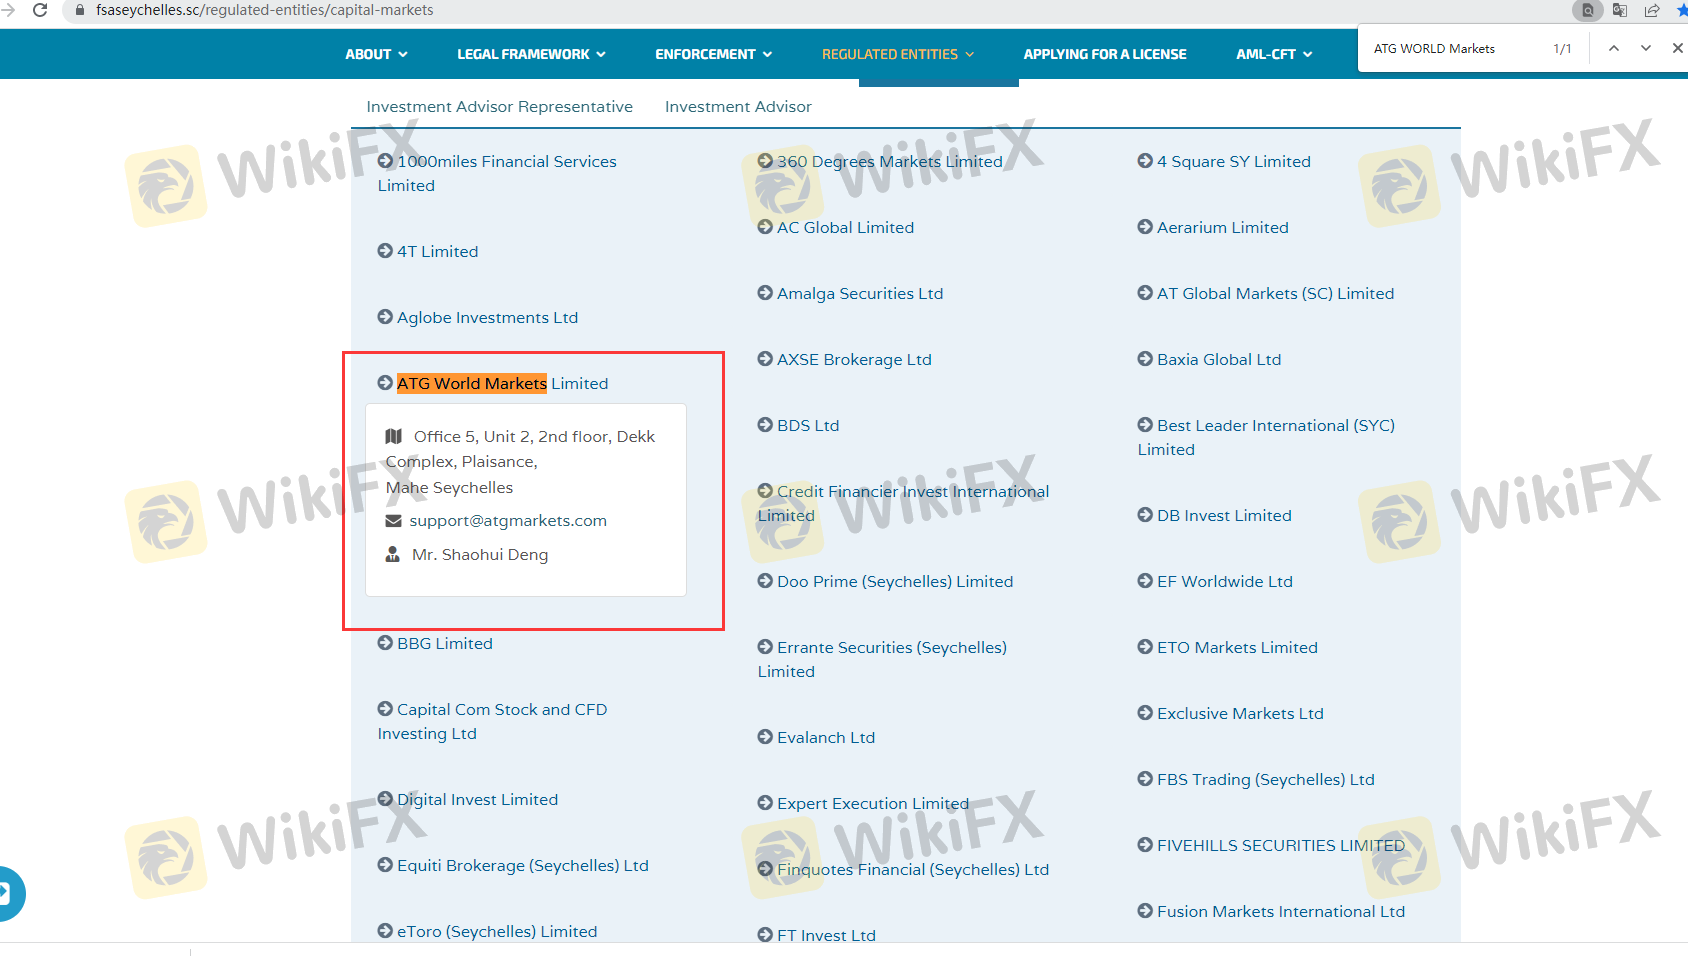Open APPLYING FOR A LICENSE page

click(1104, 54)
